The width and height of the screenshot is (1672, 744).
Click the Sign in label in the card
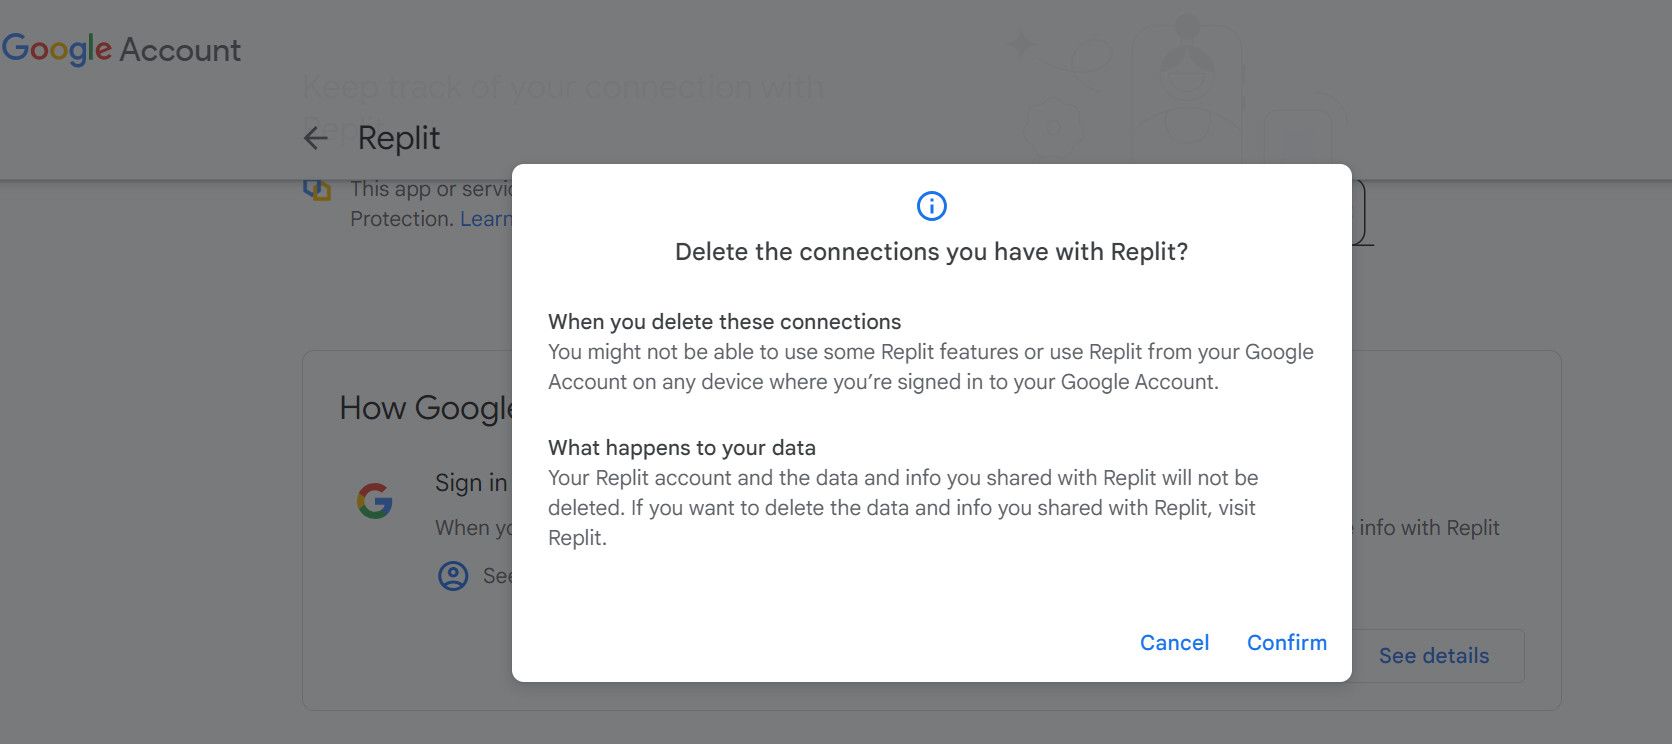(x=471, y=483)
